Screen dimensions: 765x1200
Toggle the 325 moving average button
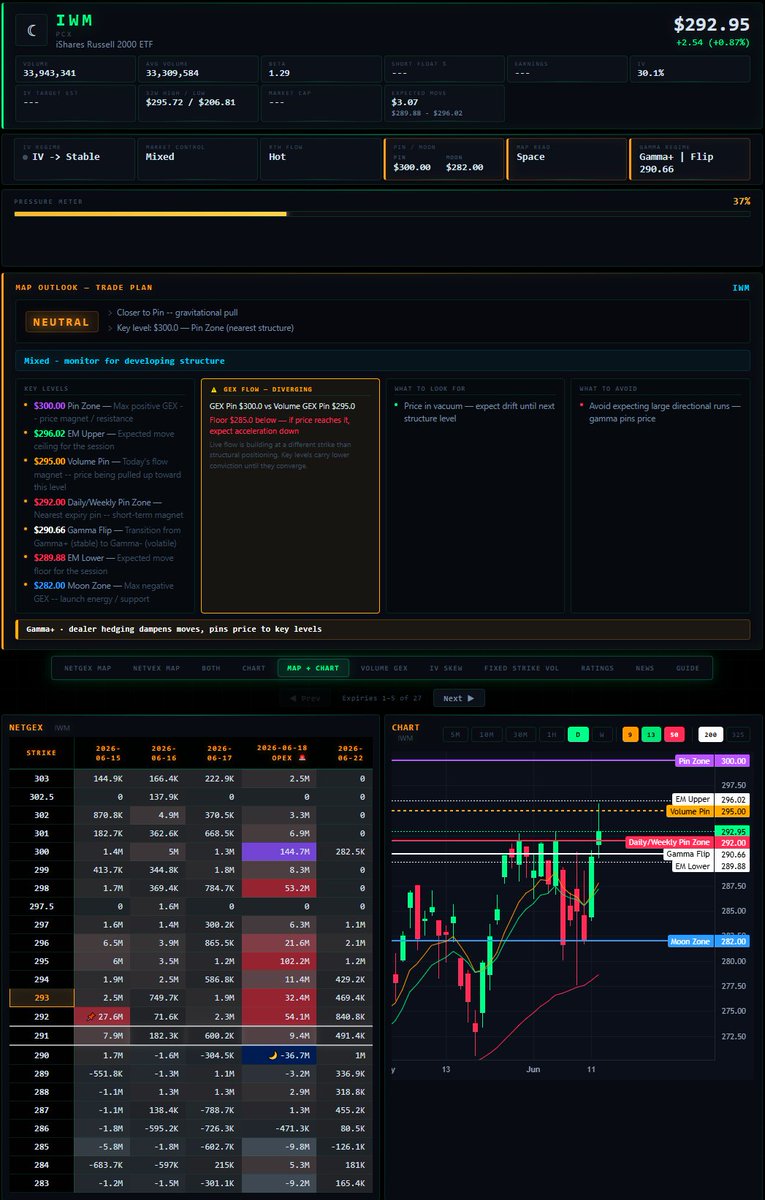(x=737, y=735)
